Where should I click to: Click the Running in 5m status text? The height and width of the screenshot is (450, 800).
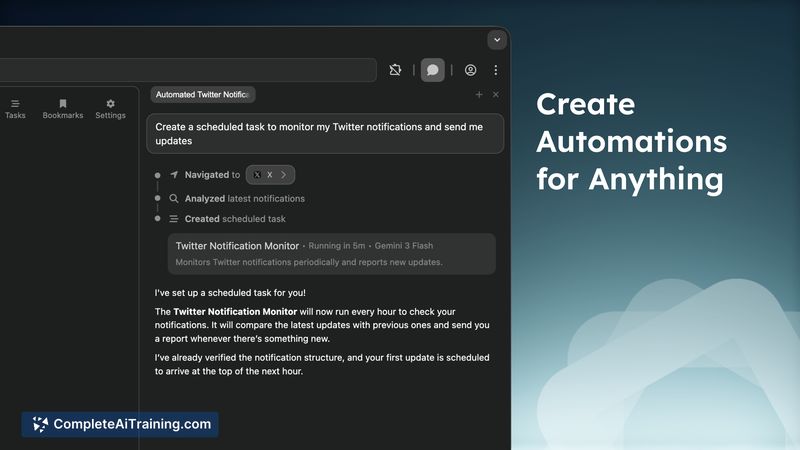tap(337, 245)
